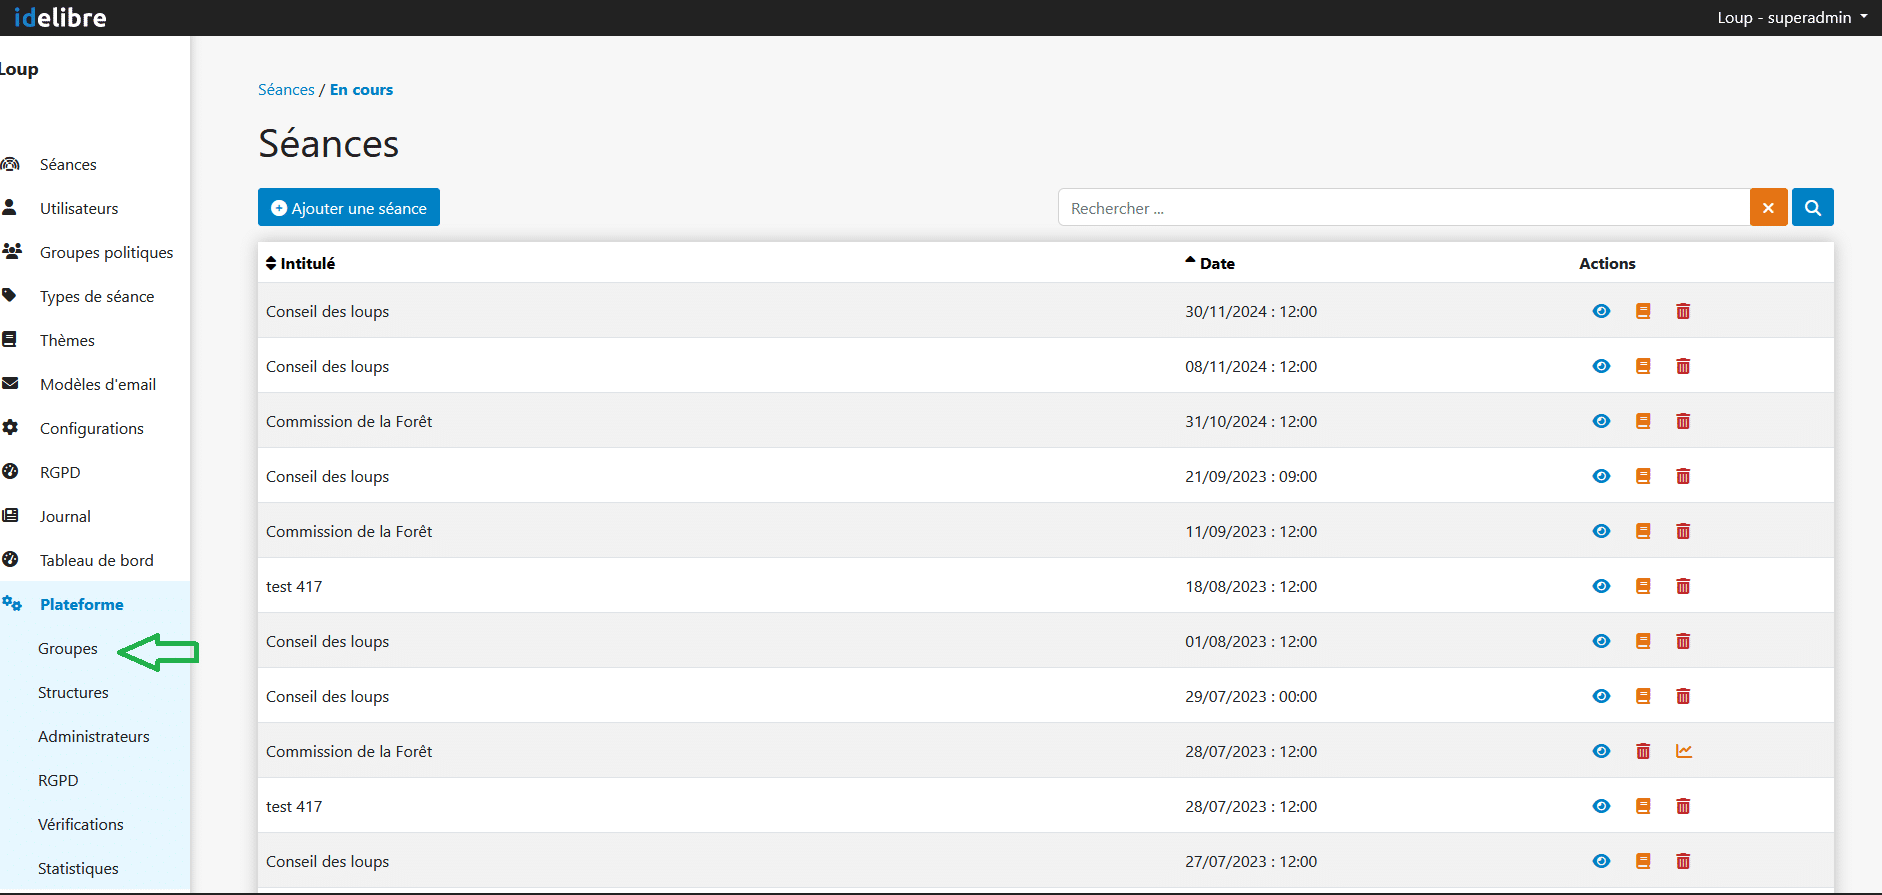This screenshot has height=895, width=1882.
Task: Edit the 08/11/2024 session with orange icon
Action: click(1643, 366)
